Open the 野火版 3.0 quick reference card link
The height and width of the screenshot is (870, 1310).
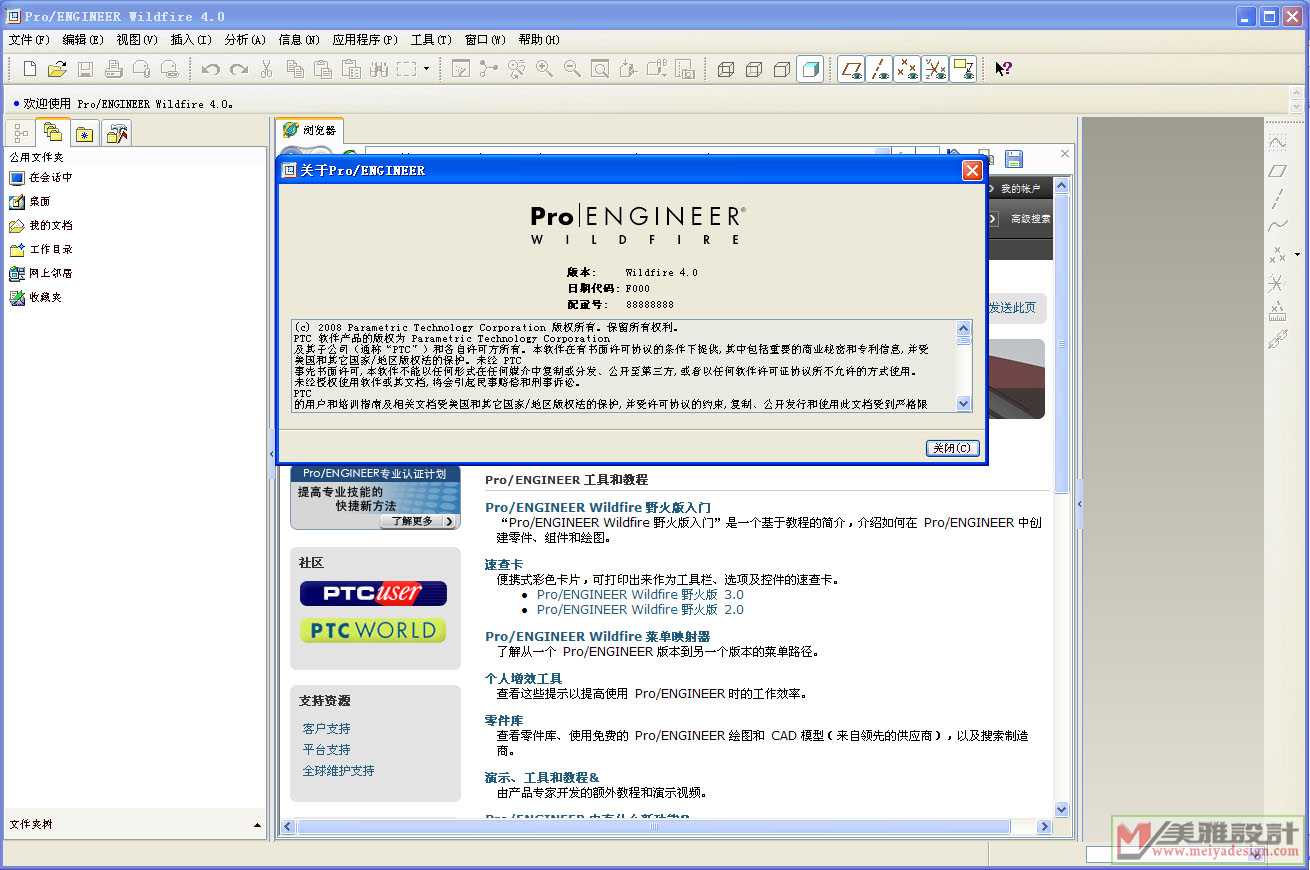tap(640, 594)
